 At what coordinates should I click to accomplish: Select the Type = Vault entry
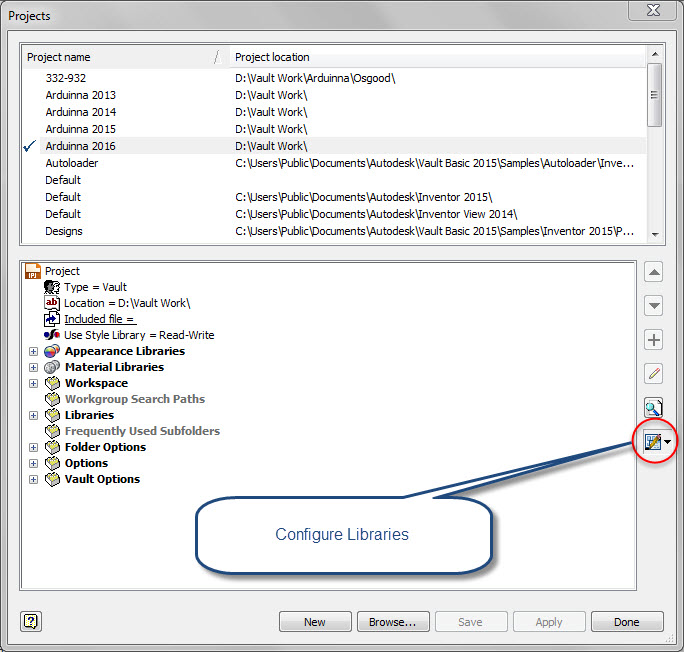click(x=95, y=287)
